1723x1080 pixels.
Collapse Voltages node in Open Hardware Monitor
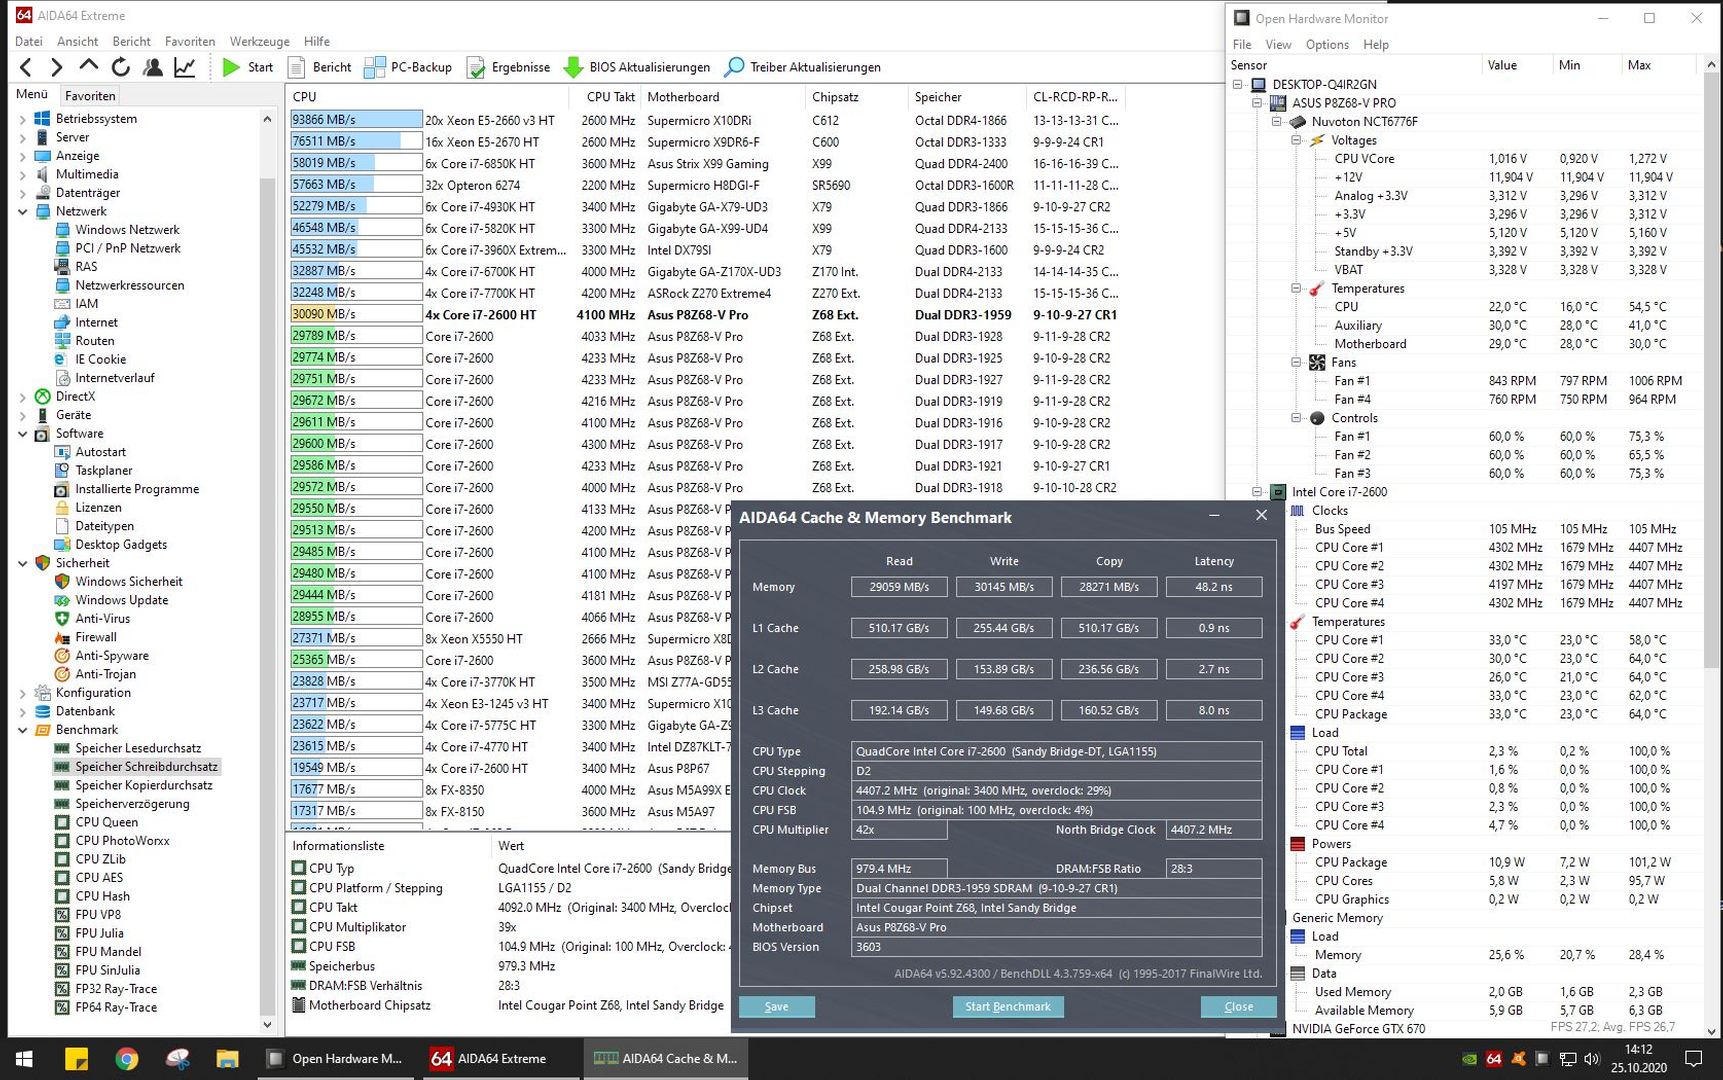click(1297, 140)
